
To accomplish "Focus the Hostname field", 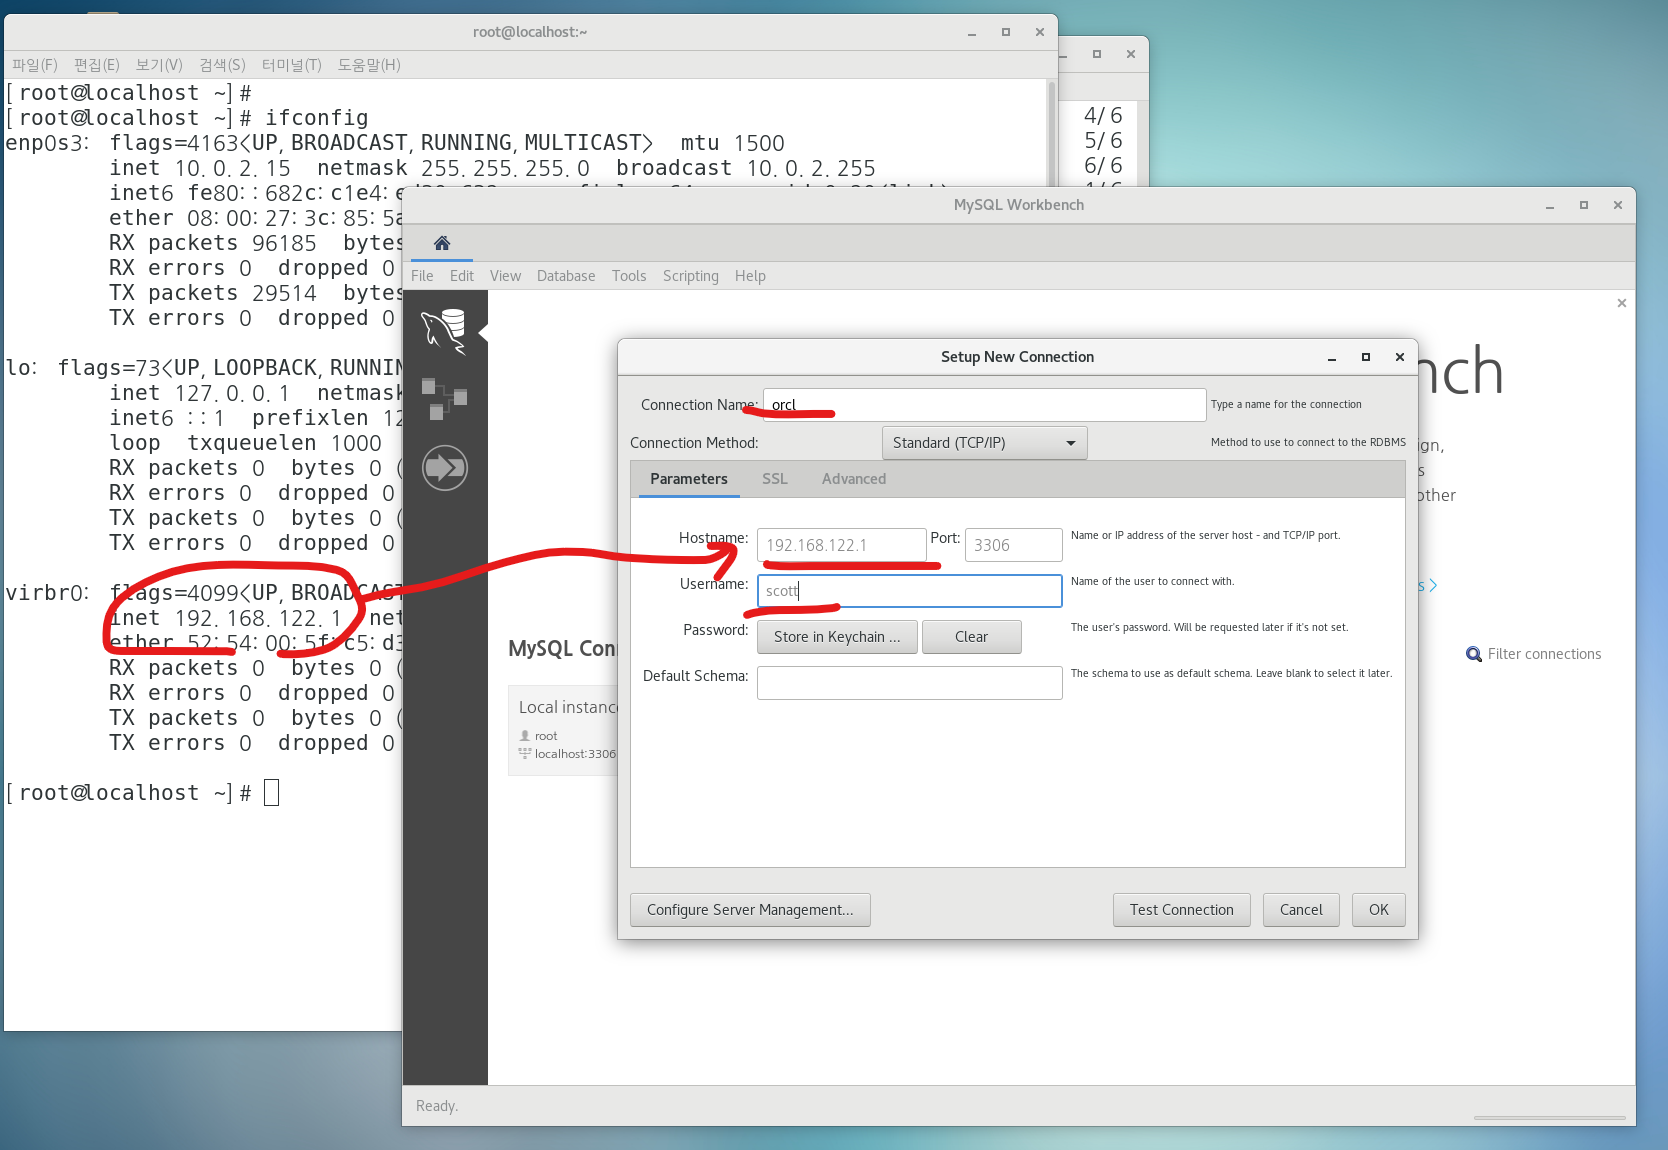I will (841, 545).
